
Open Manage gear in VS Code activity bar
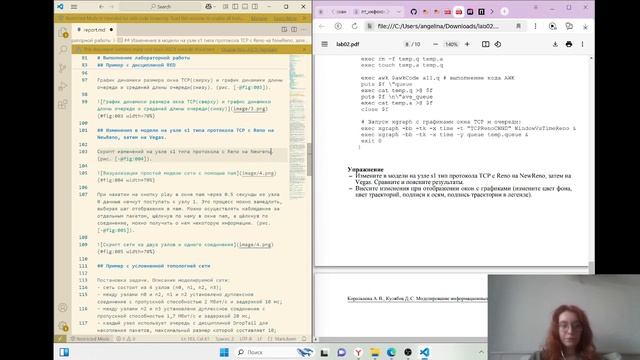[62, 326]
